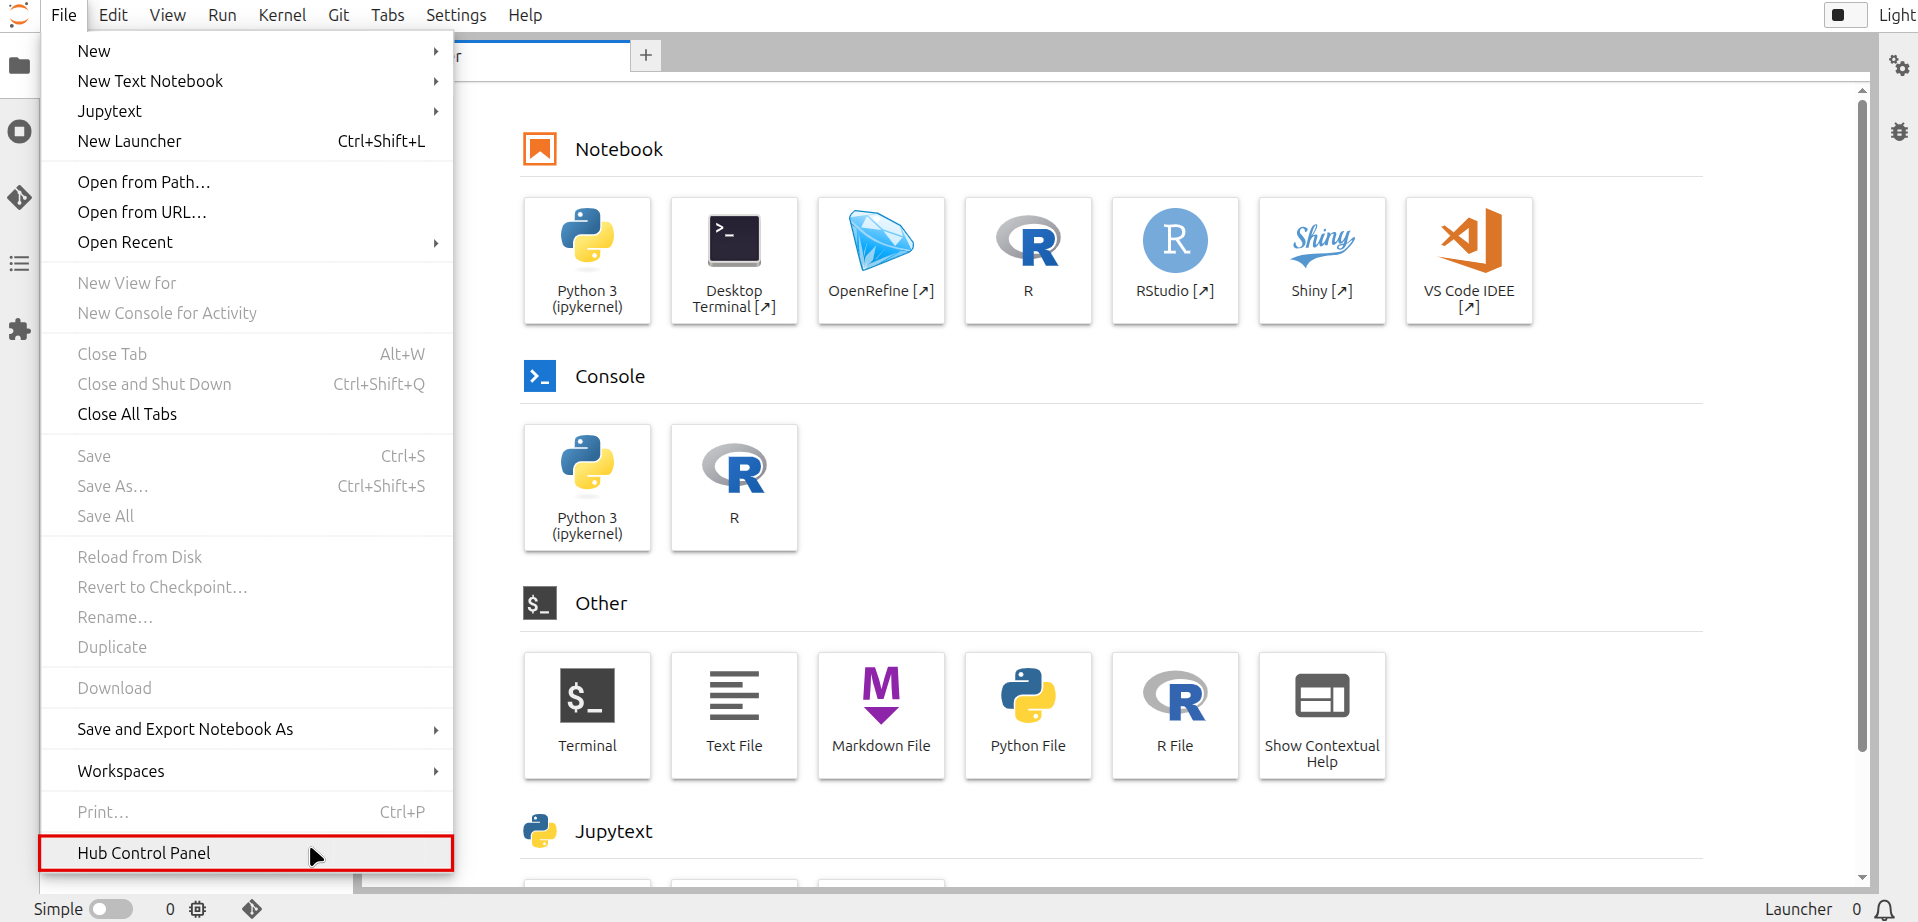This screenshot has width=1918, height=922.
Task: Choose Open from Path… menu entry
Action: pyautogui.click(x=246, y=182)
